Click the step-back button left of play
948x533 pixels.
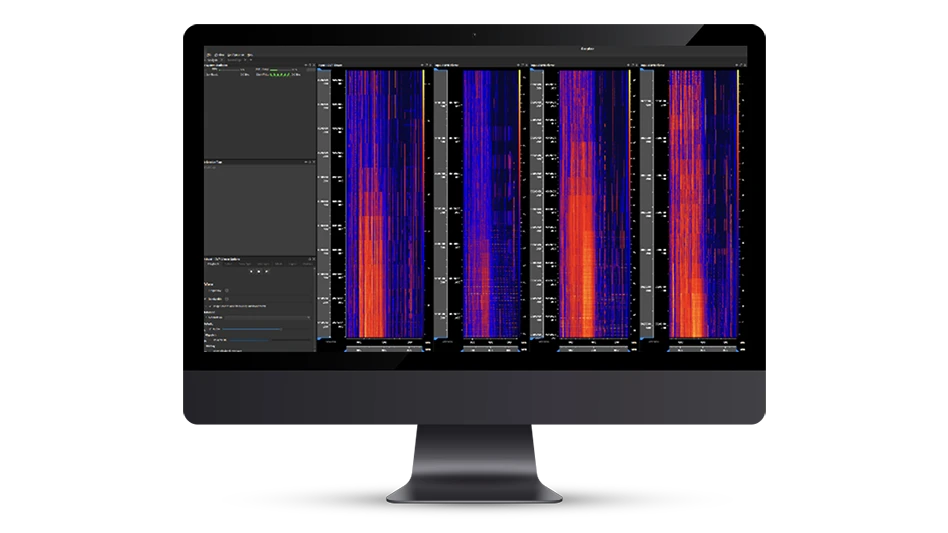(251, 271)
